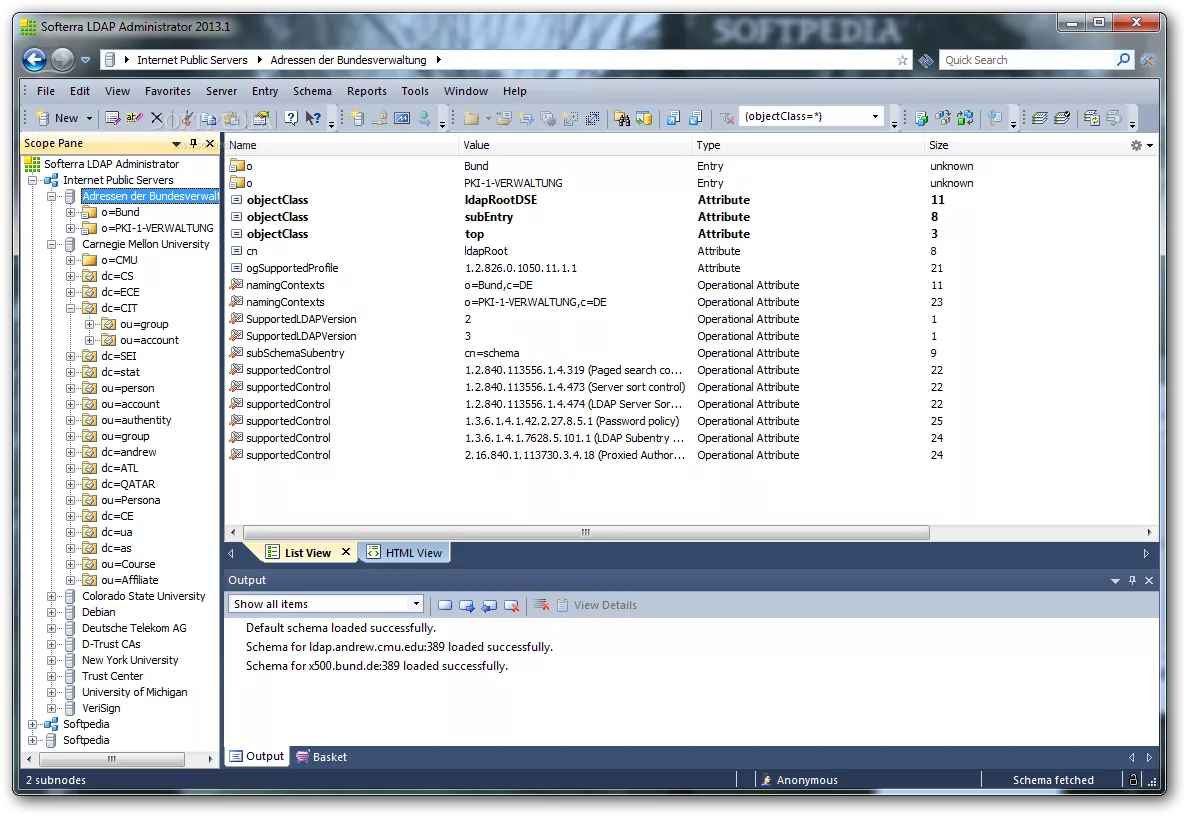
Task: Click the Modify entry toolbar icon
Action: (x=113, y=118)
